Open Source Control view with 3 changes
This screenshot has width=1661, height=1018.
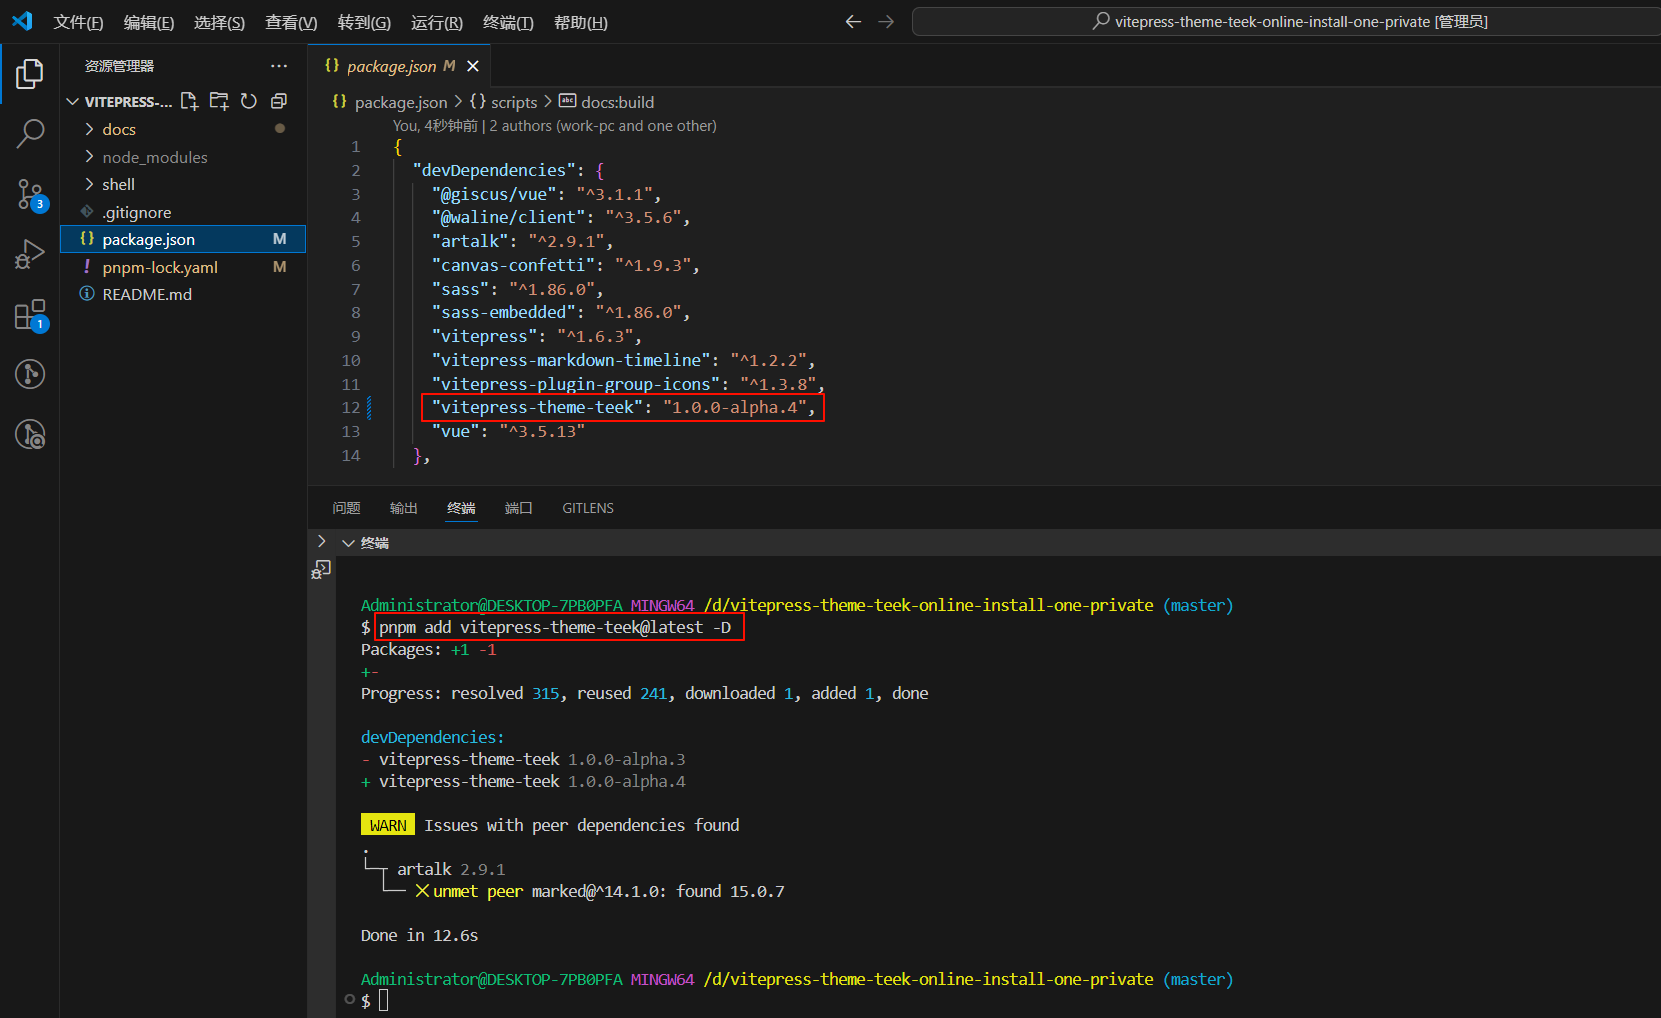[30, 194]
